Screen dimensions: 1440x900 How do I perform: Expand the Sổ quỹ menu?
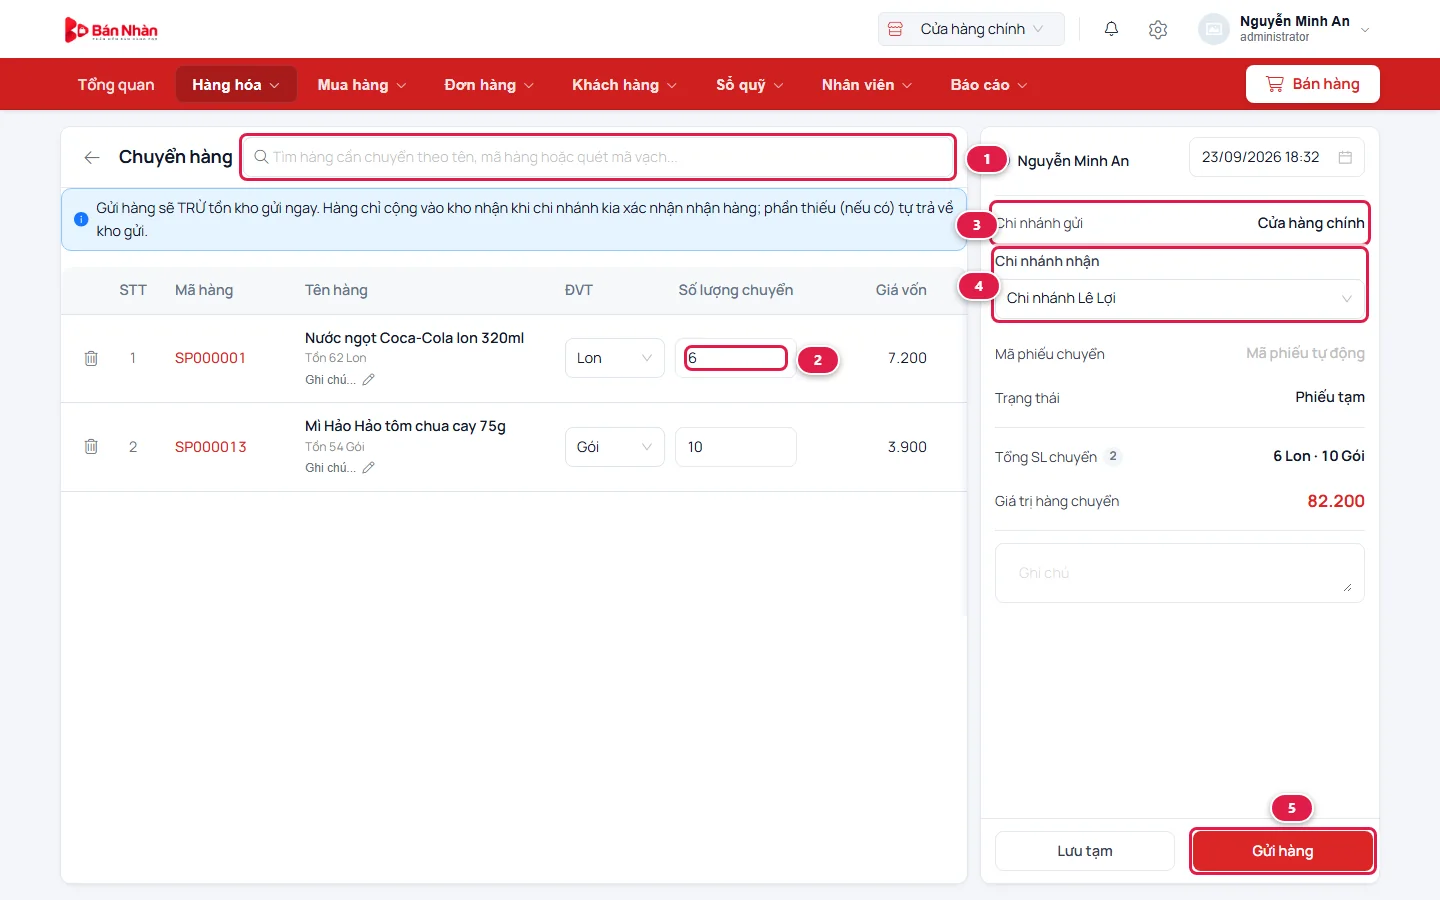pos(749,85)
